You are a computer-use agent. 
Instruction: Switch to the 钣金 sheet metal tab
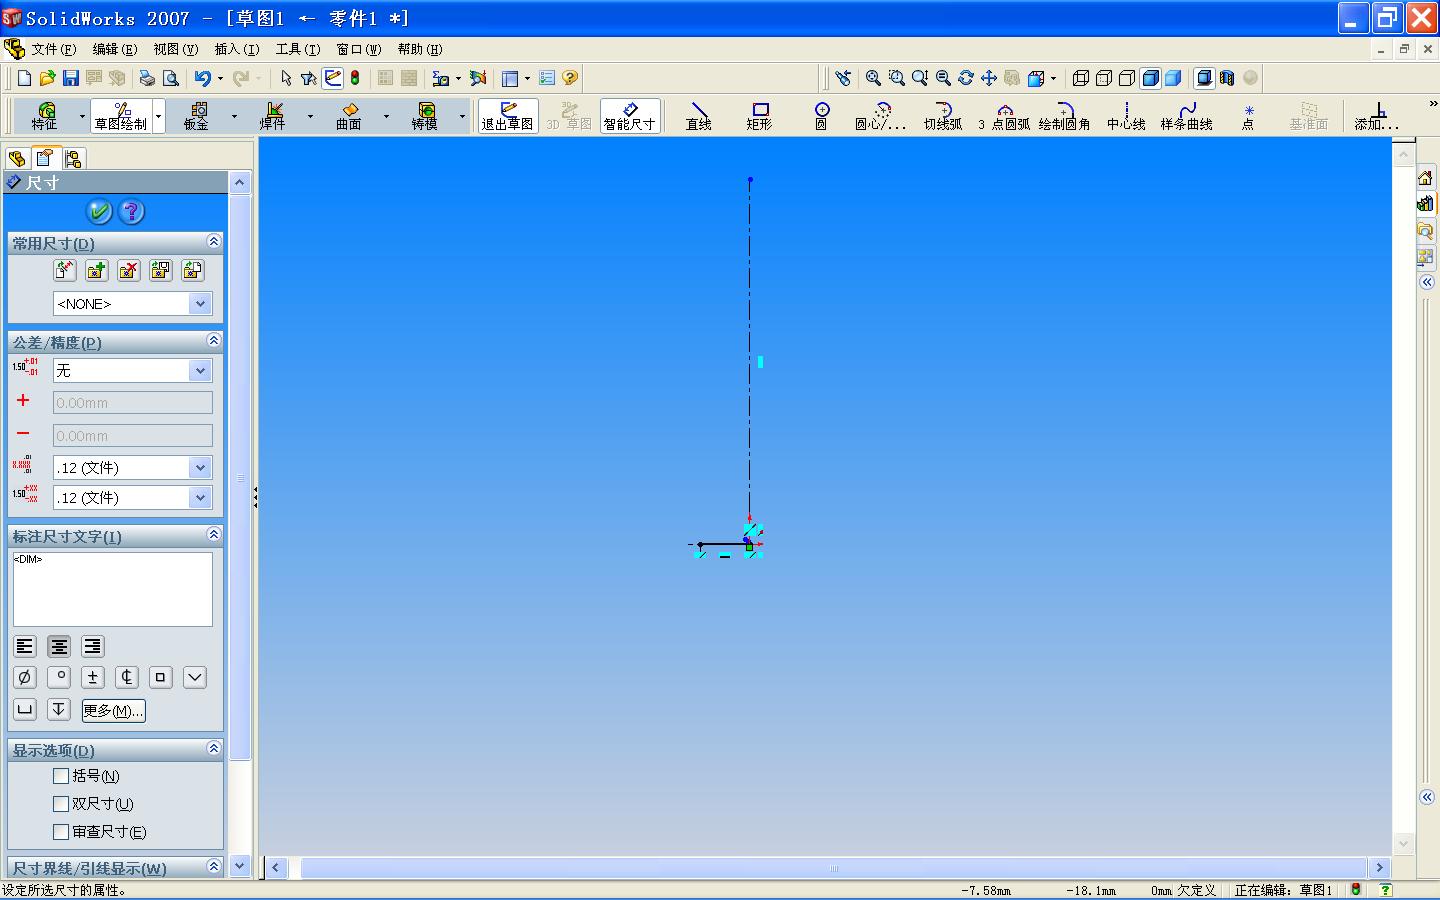tap(197, 116)
